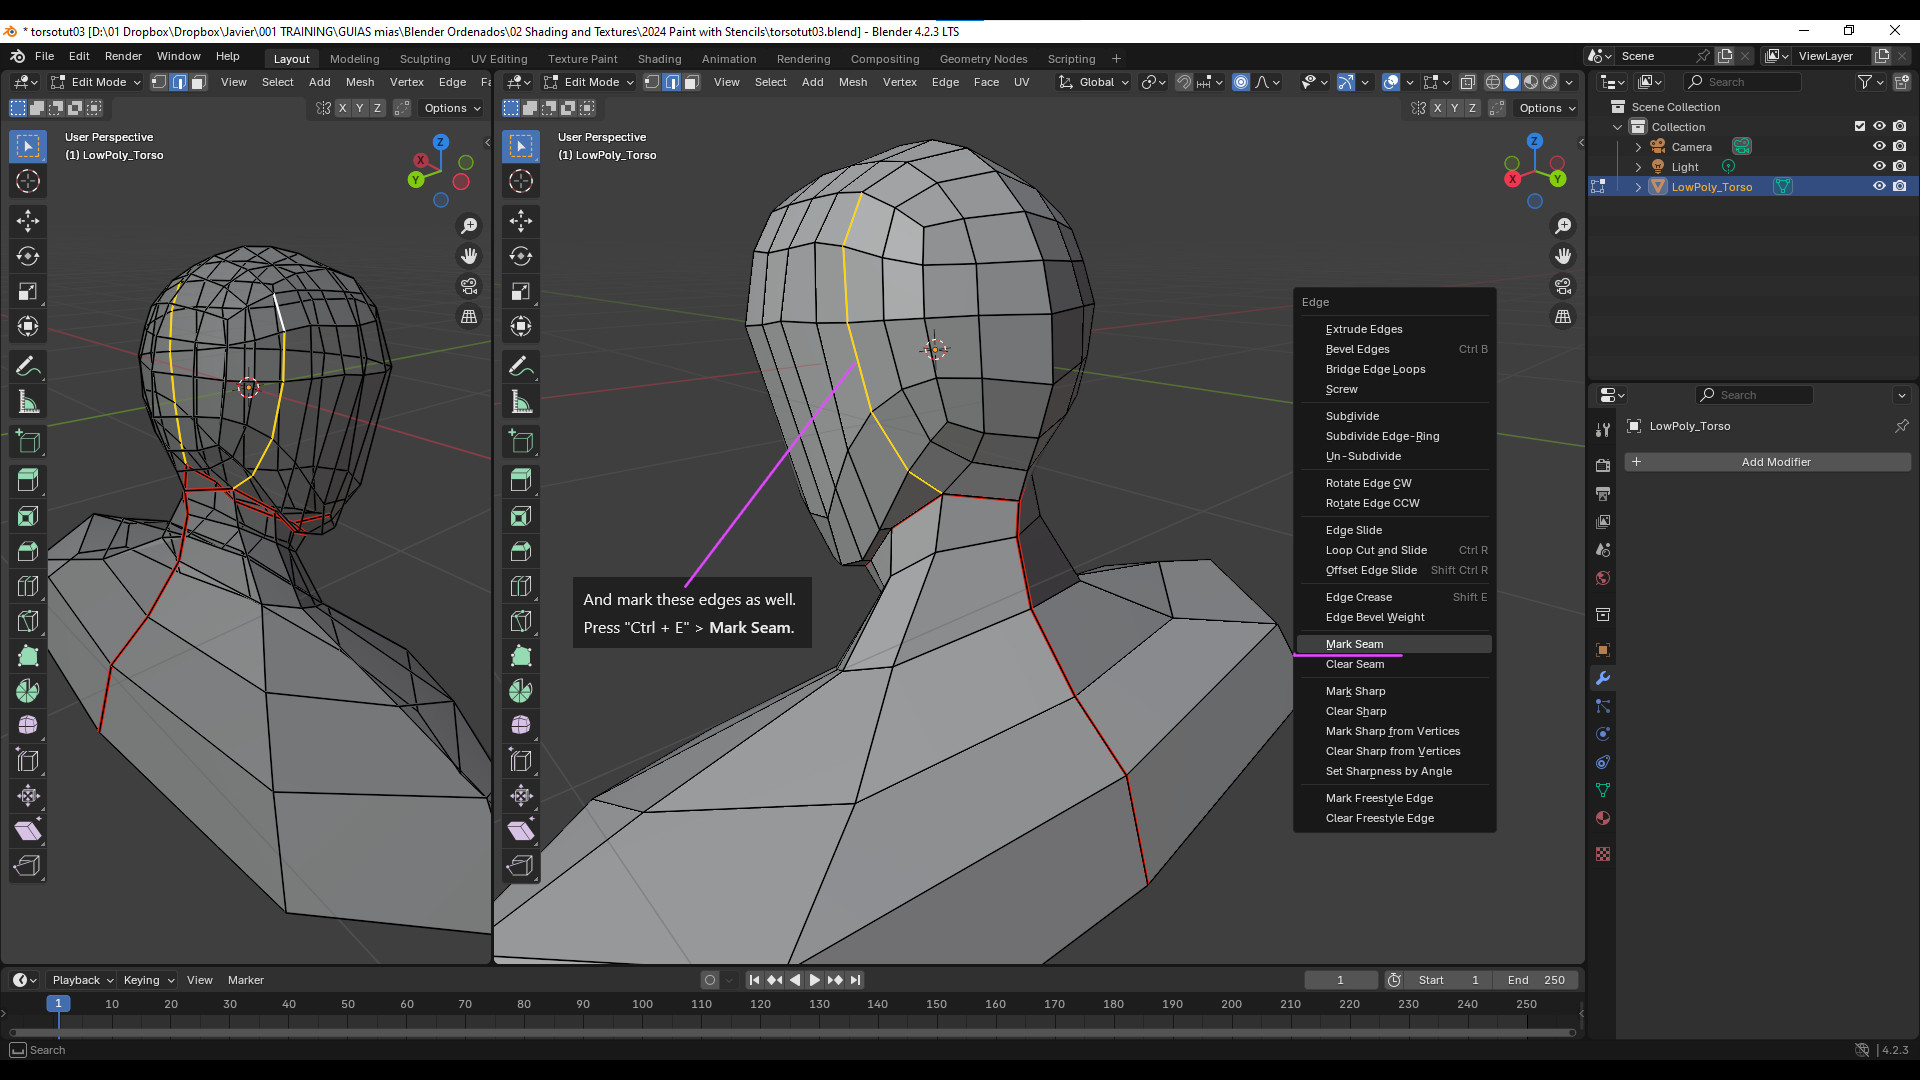
Task: Open Edit Mode dropdown in right viewport
Action: (589, 82)
